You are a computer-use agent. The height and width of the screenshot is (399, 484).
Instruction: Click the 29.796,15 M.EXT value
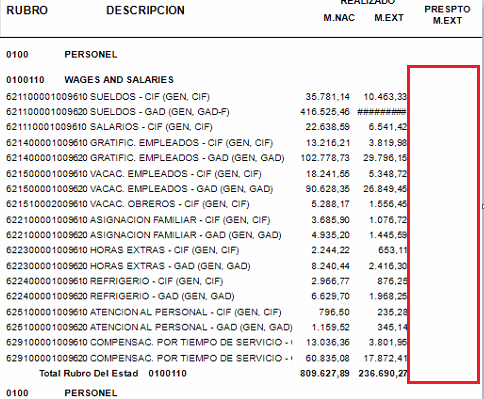coord(385,158)
